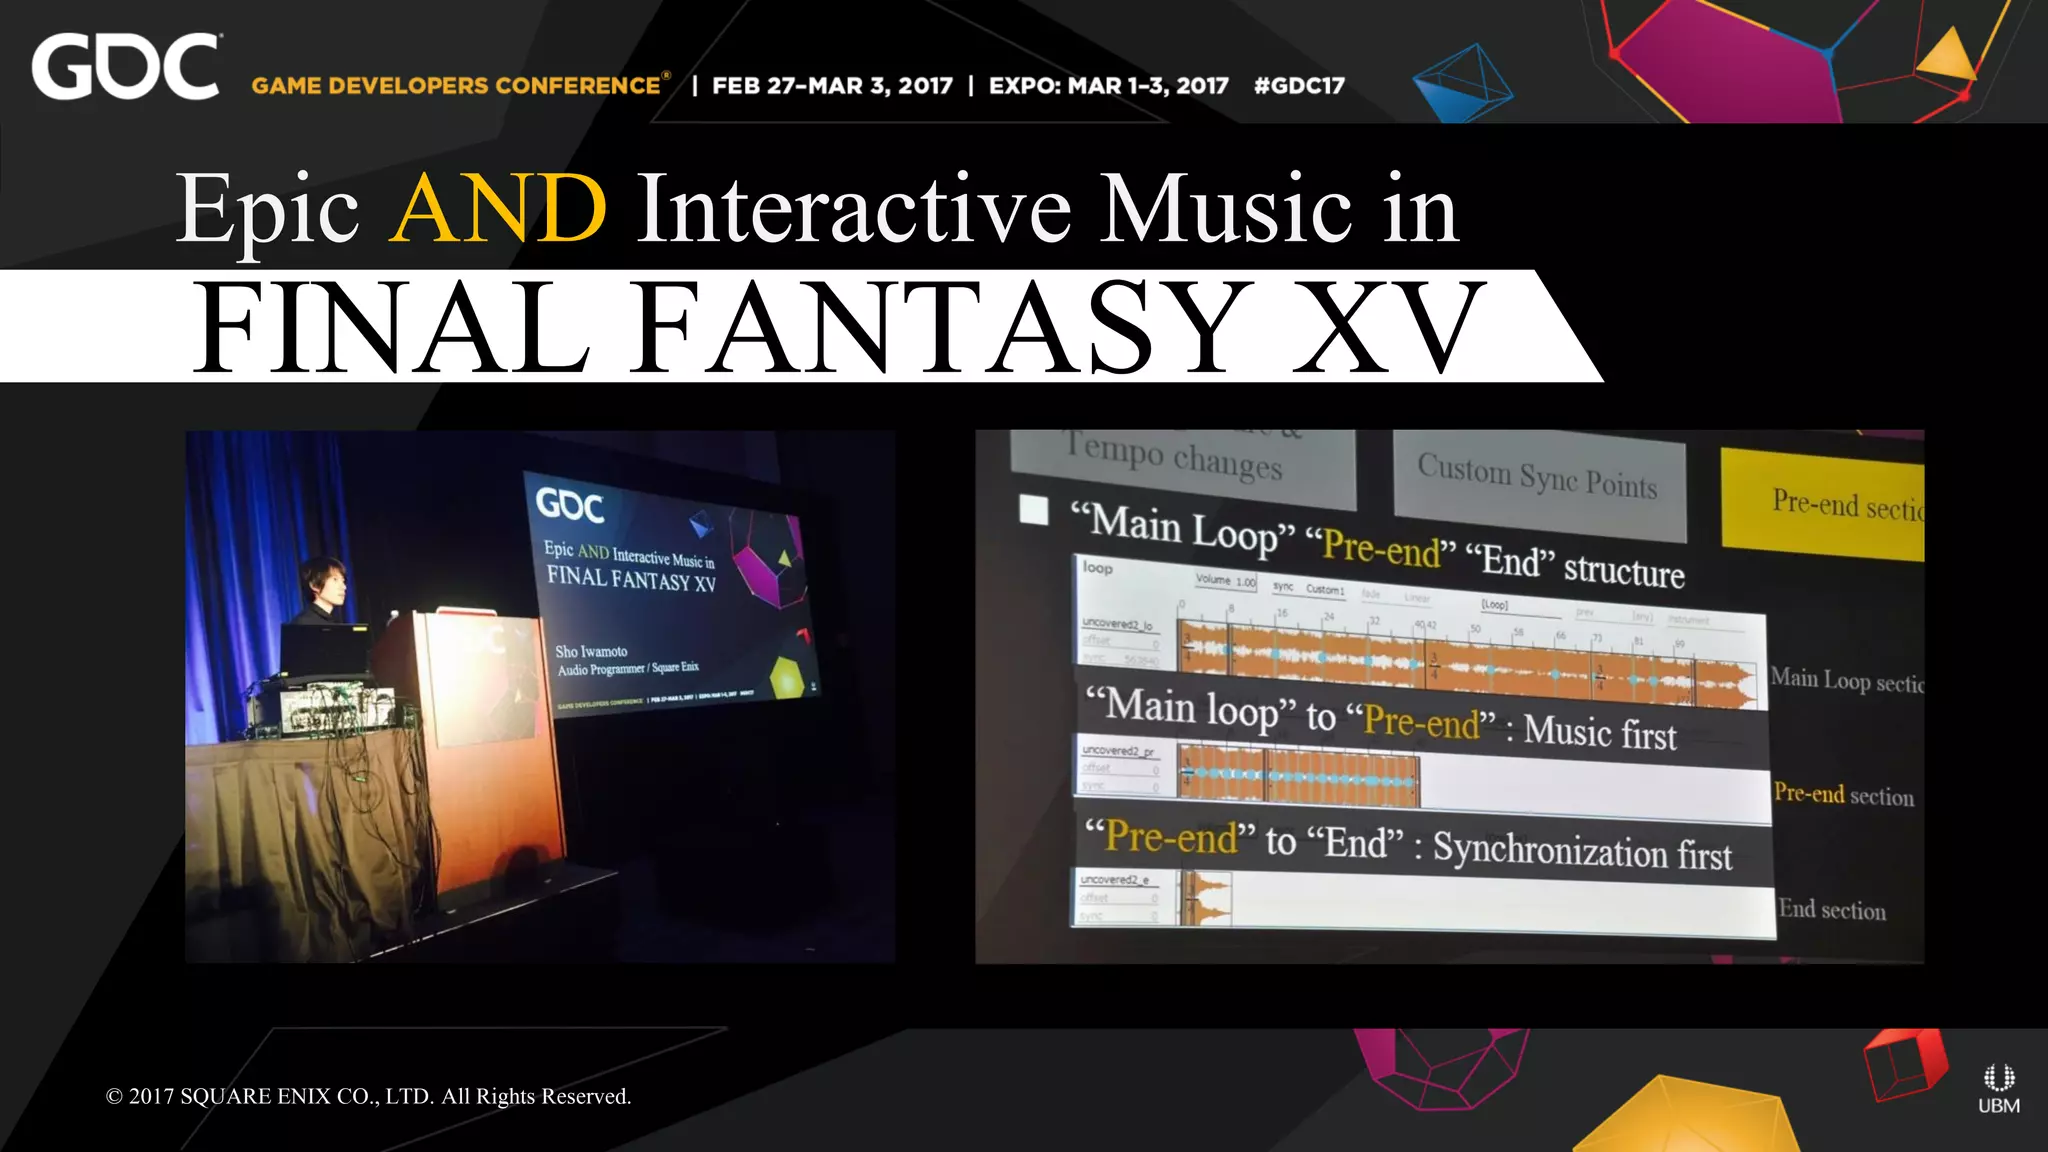The height and width of the screenshot is (1152, 2048).
Task: Click the "FINAL FANTASY XV" banner title
Action: tap(838, 327)
